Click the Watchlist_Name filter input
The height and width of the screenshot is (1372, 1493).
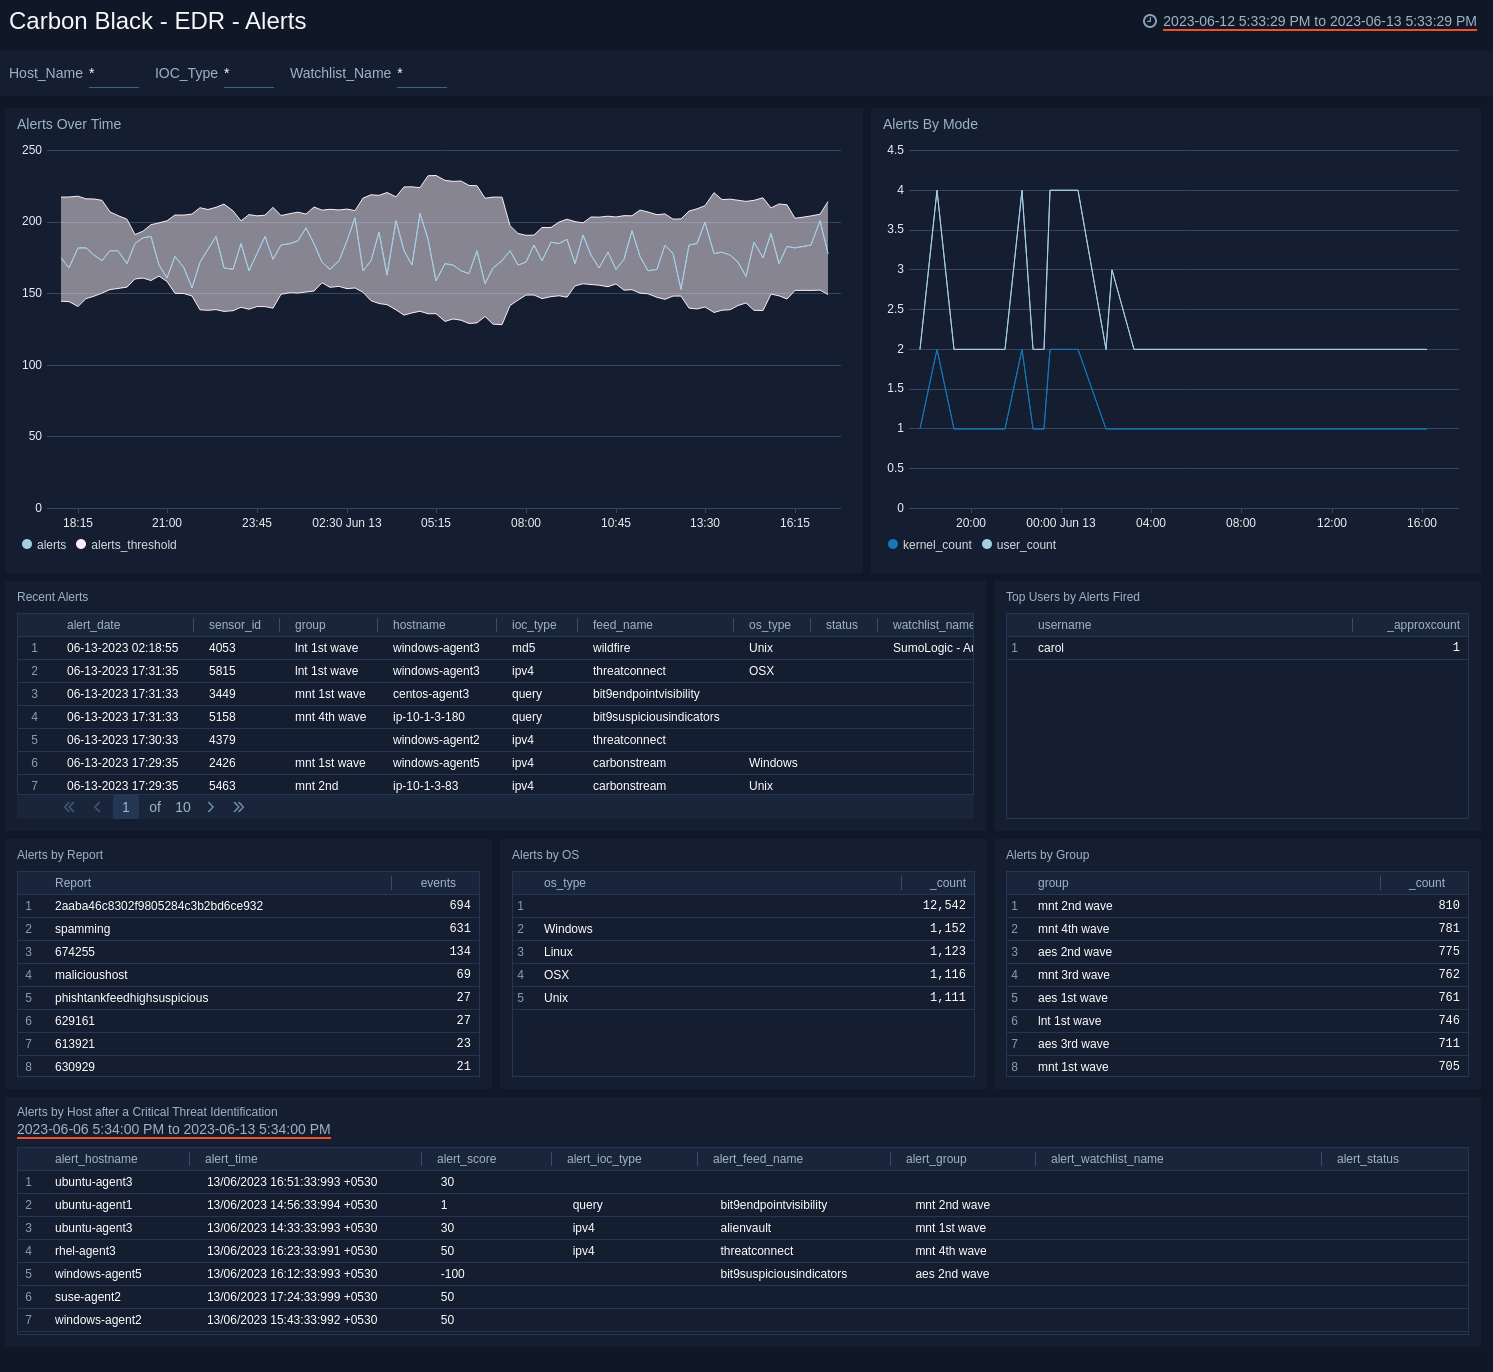coord(421,78)
